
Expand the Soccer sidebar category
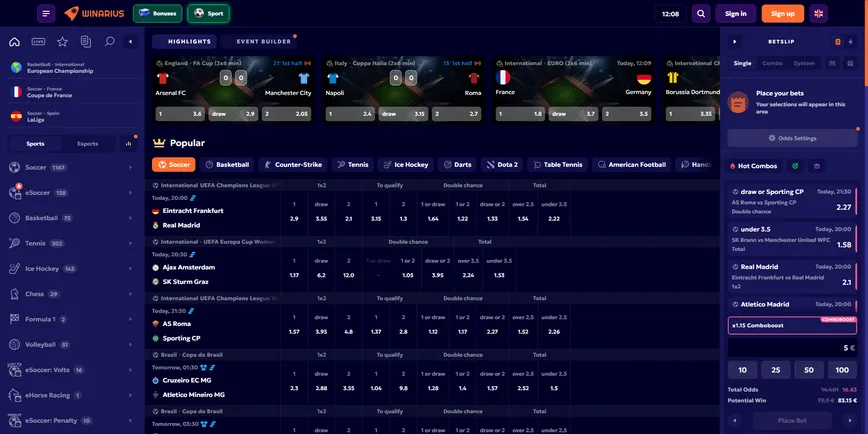[72, 167]
